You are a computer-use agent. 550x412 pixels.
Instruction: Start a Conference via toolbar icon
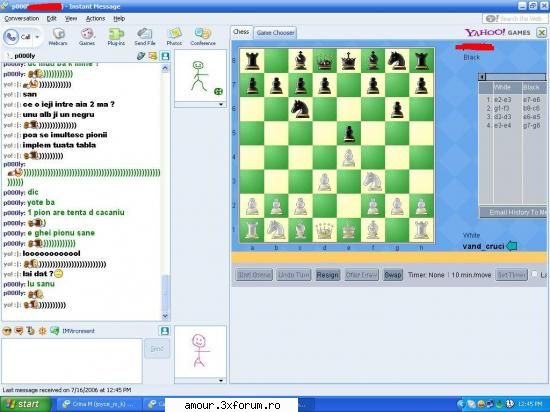point(203,36)
